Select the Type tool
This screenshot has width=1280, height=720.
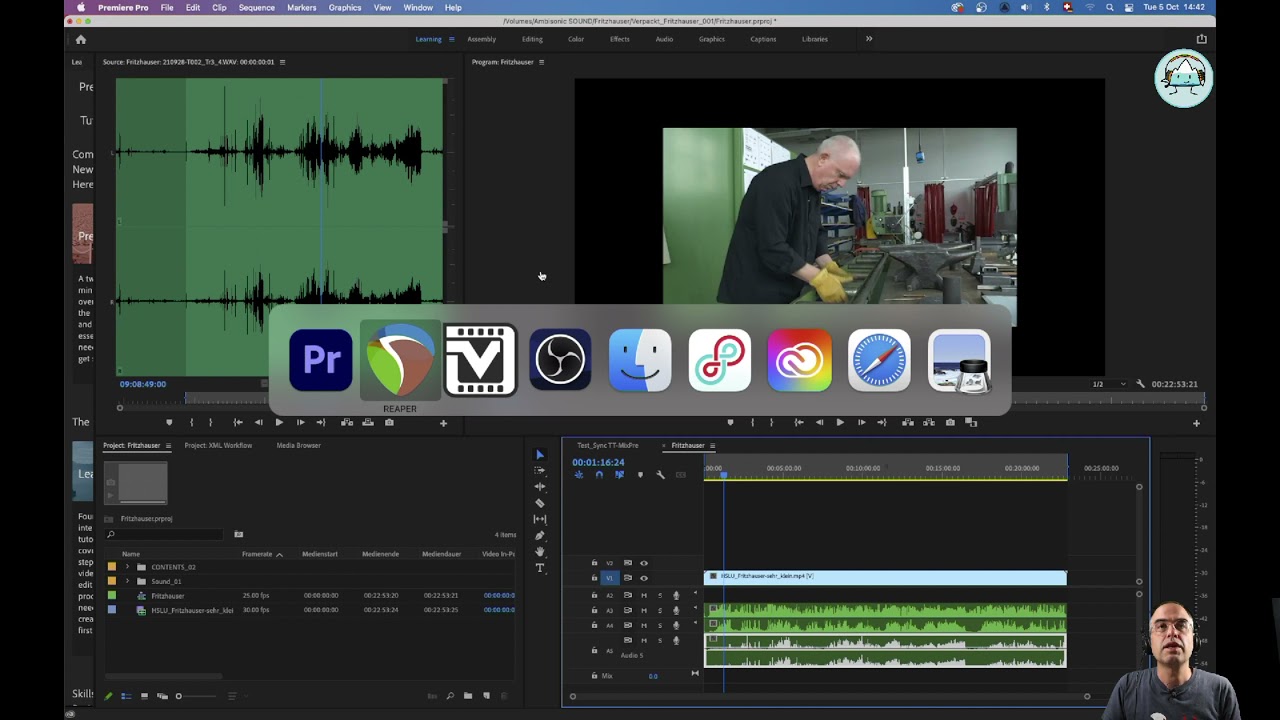click(x=540, y=568)
